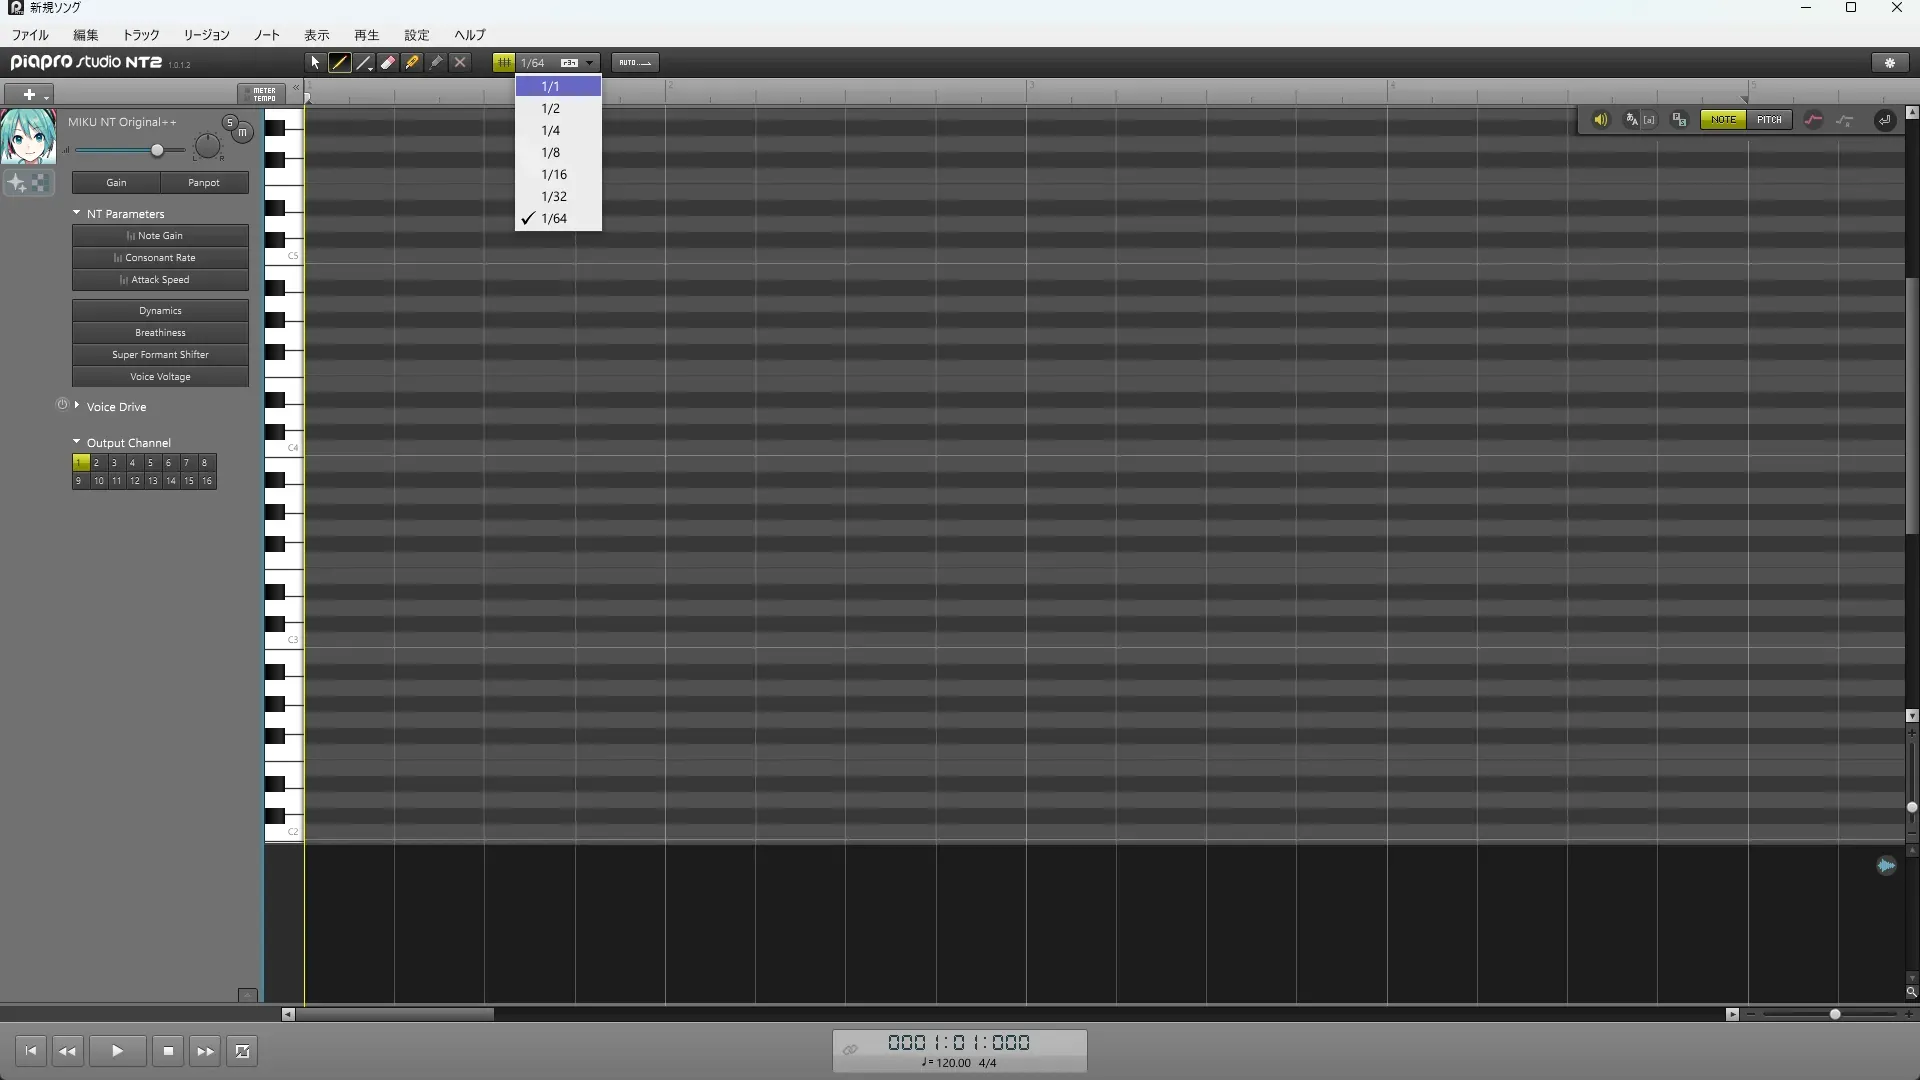Viewport: 1920px width, 1080px height.
Task: Open the トラック menu
Action: click(x=140, y=35)
